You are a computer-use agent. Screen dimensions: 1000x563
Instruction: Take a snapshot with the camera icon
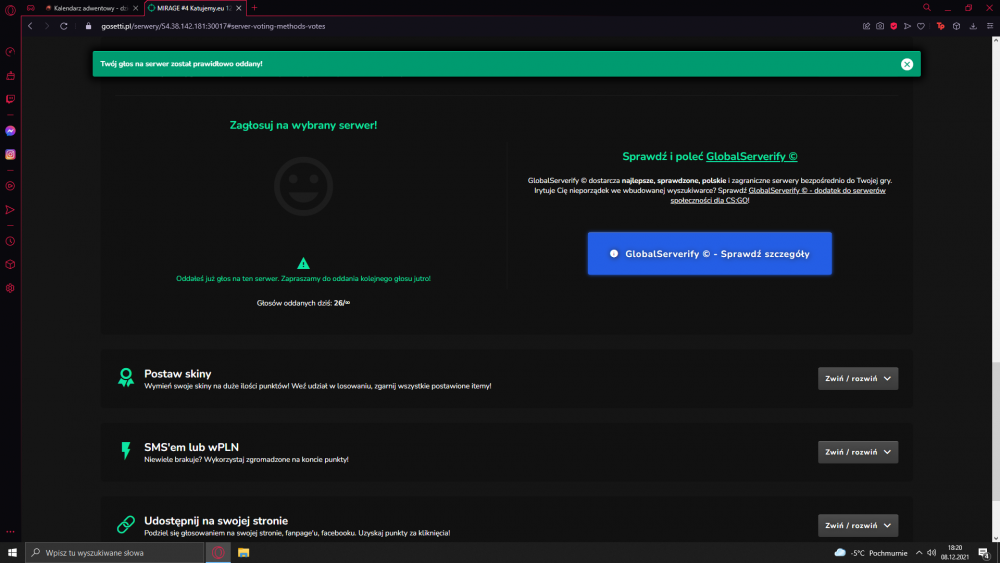coord(880,26)
